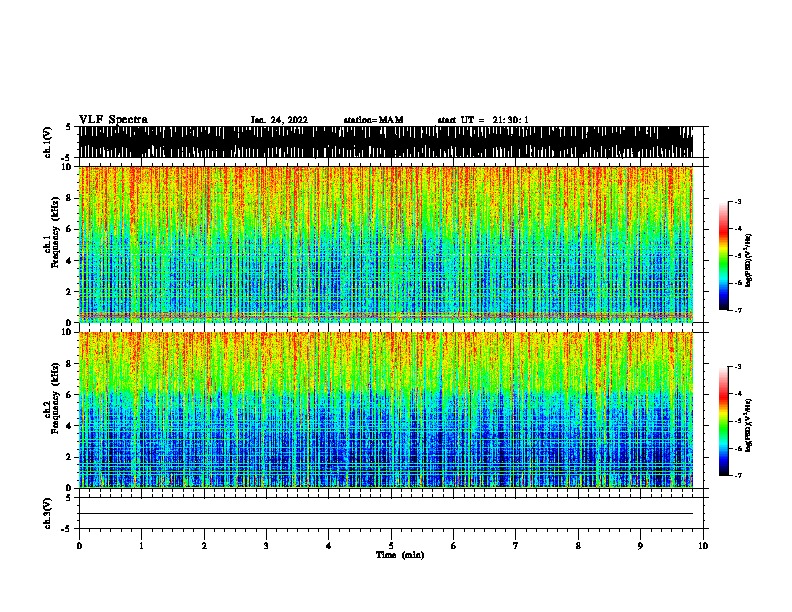The image size is (792, 612).
Task: Click the time axis tick label "7"
Action: 516,546
